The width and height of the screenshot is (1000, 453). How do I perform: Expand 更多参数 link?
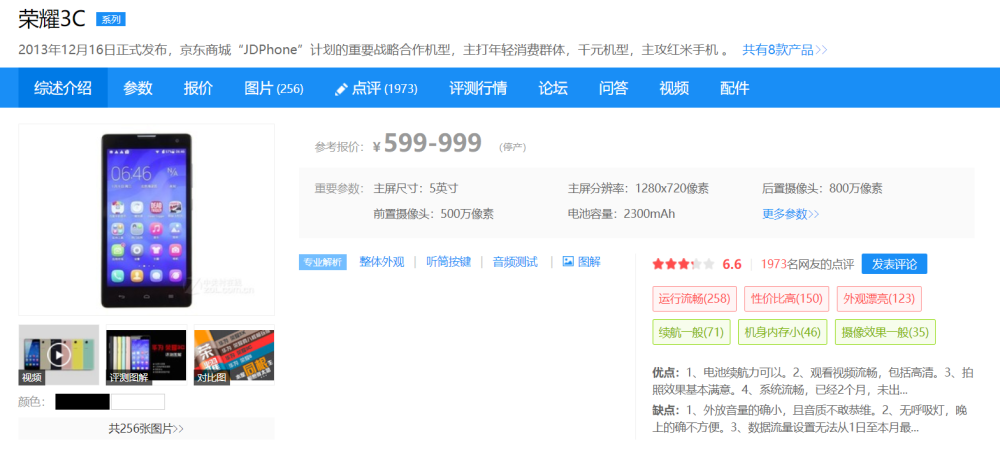point(791,214)
